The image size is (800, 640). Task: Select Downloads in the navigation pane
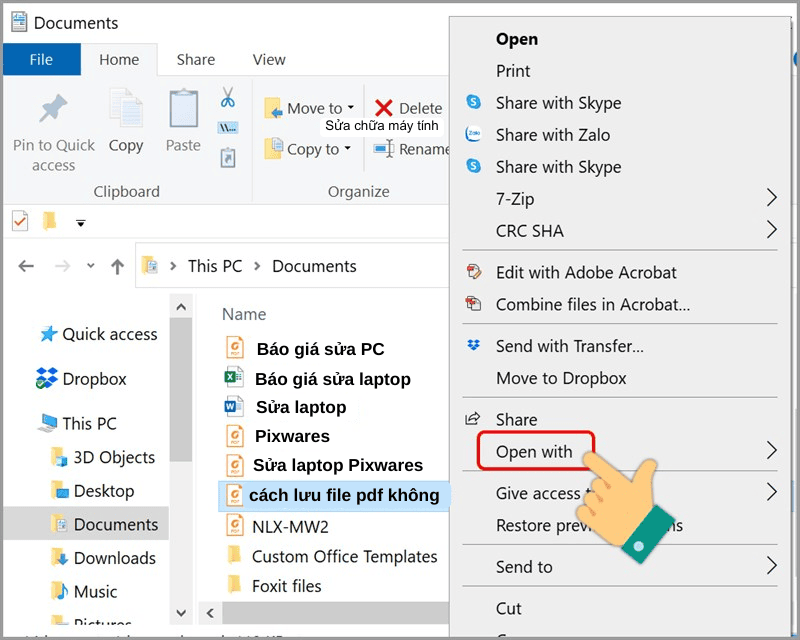(x=114, y=558)
